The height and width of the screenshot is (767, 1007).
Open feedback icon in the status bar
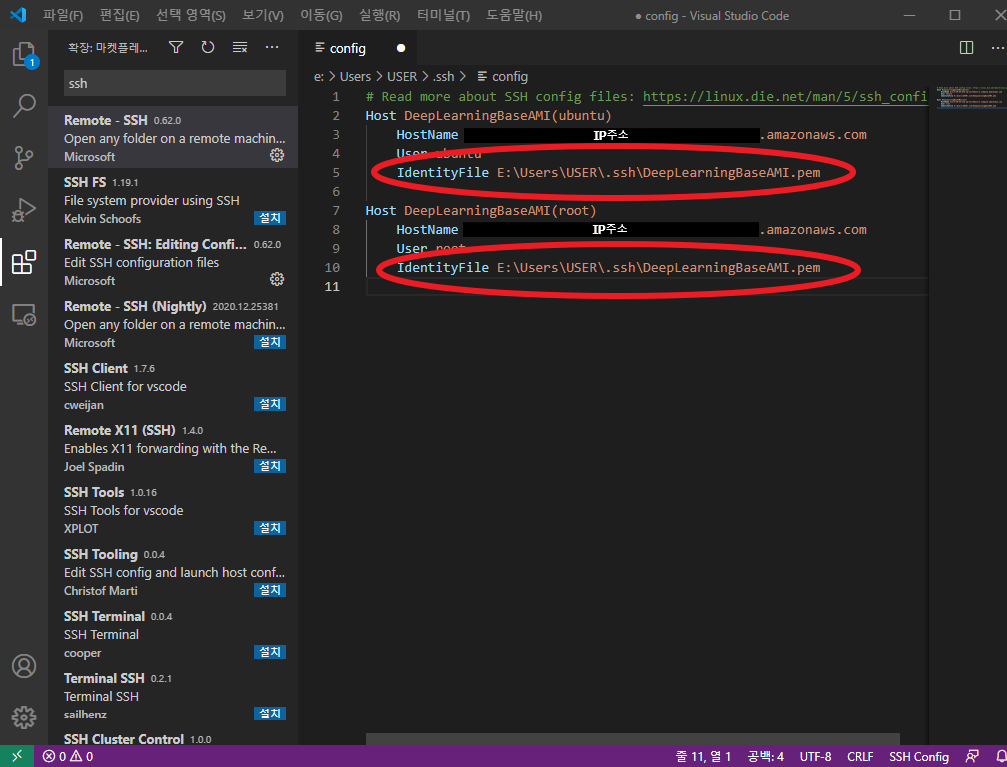tap(972, 756)
